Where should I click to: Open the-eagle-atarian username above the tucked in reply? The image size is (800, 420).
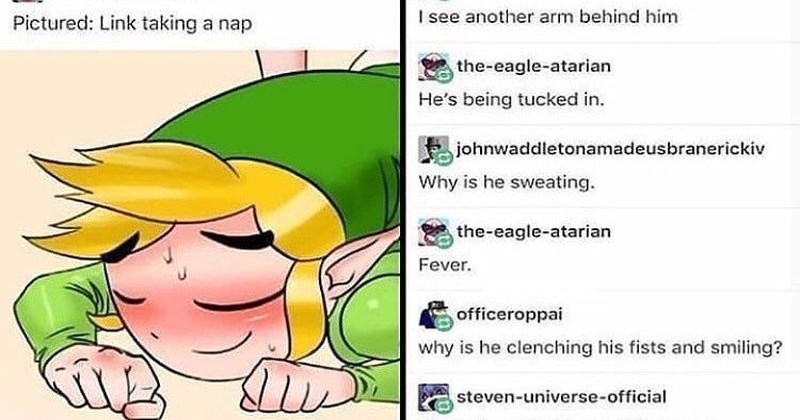tap(533, 66)
